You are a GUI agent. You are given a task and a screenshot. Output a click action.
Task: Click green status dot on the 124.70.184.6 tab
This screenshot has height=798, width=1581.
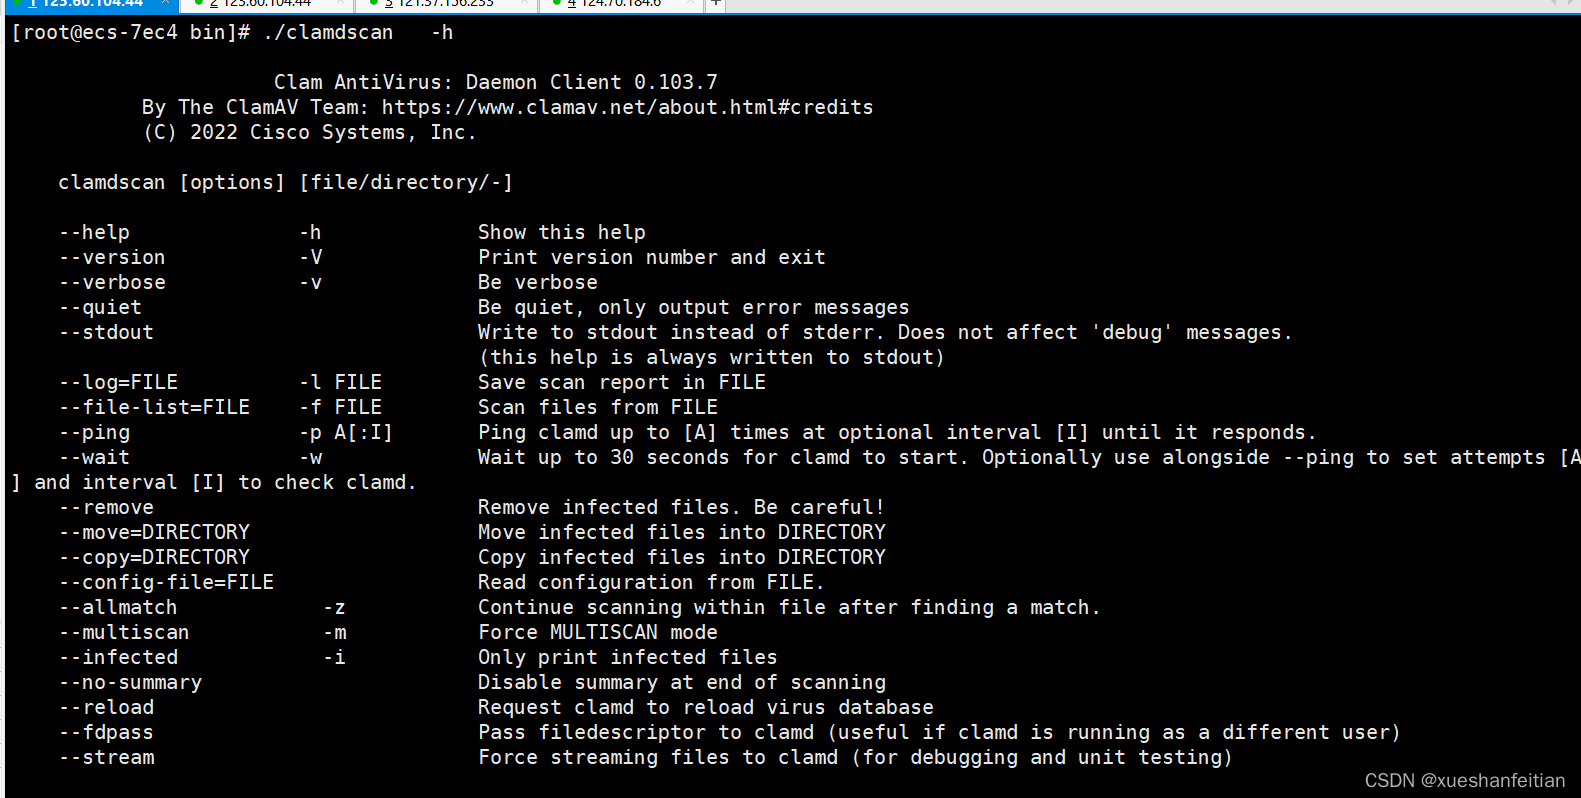(x=555, y=4)
